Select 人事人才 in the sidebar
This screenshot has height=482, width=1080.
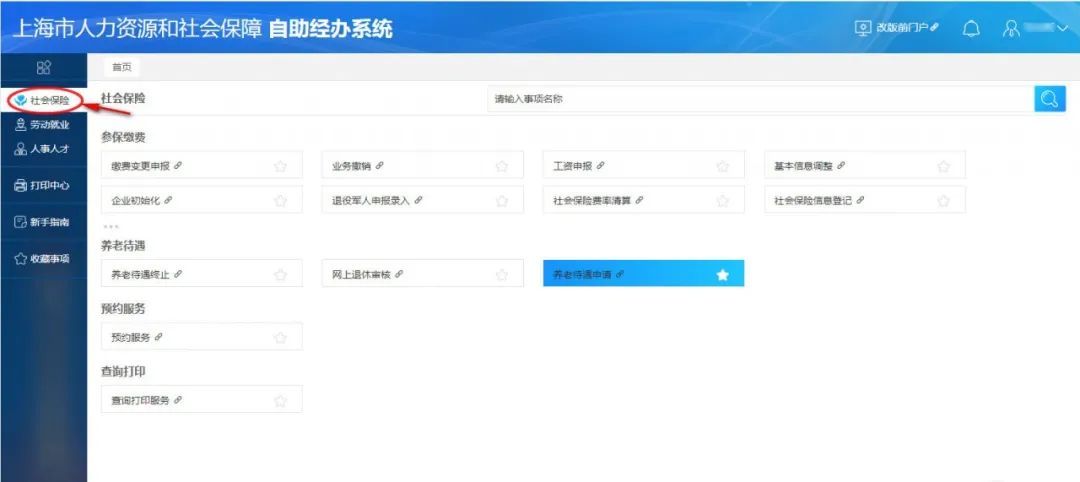[x=43, y=149]
